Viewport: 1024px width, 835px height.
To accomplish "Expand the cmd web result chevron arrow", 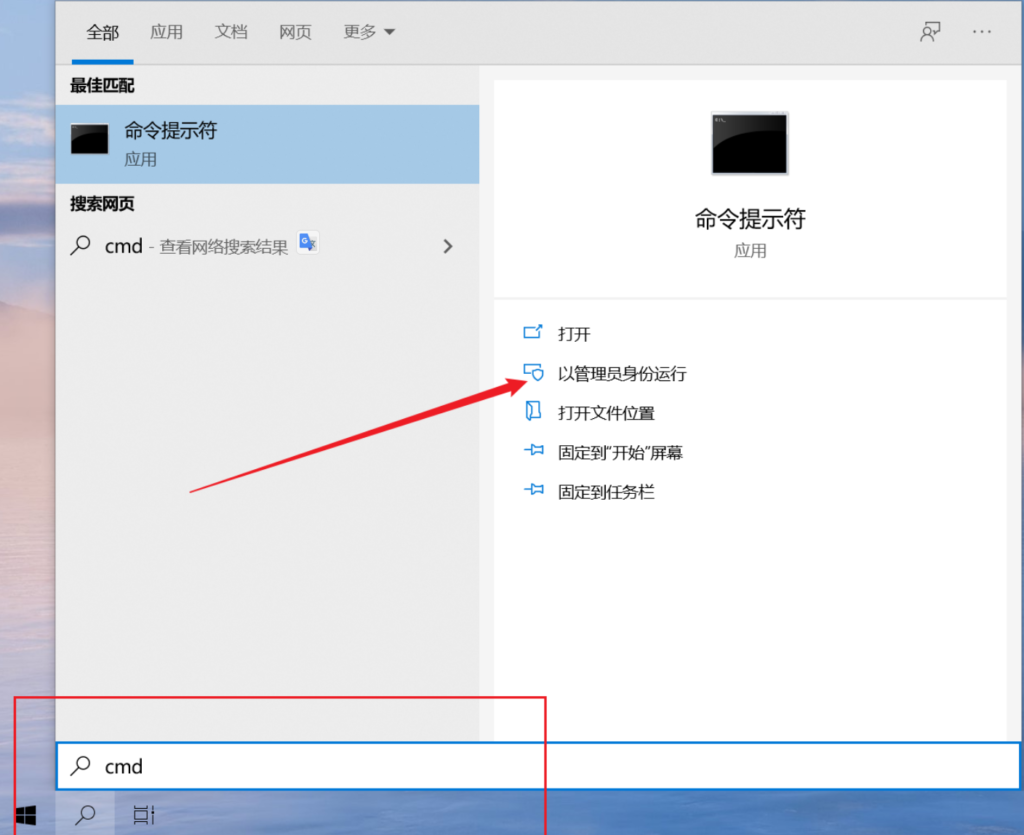I will pyautogui.click(x=447, y=246).
